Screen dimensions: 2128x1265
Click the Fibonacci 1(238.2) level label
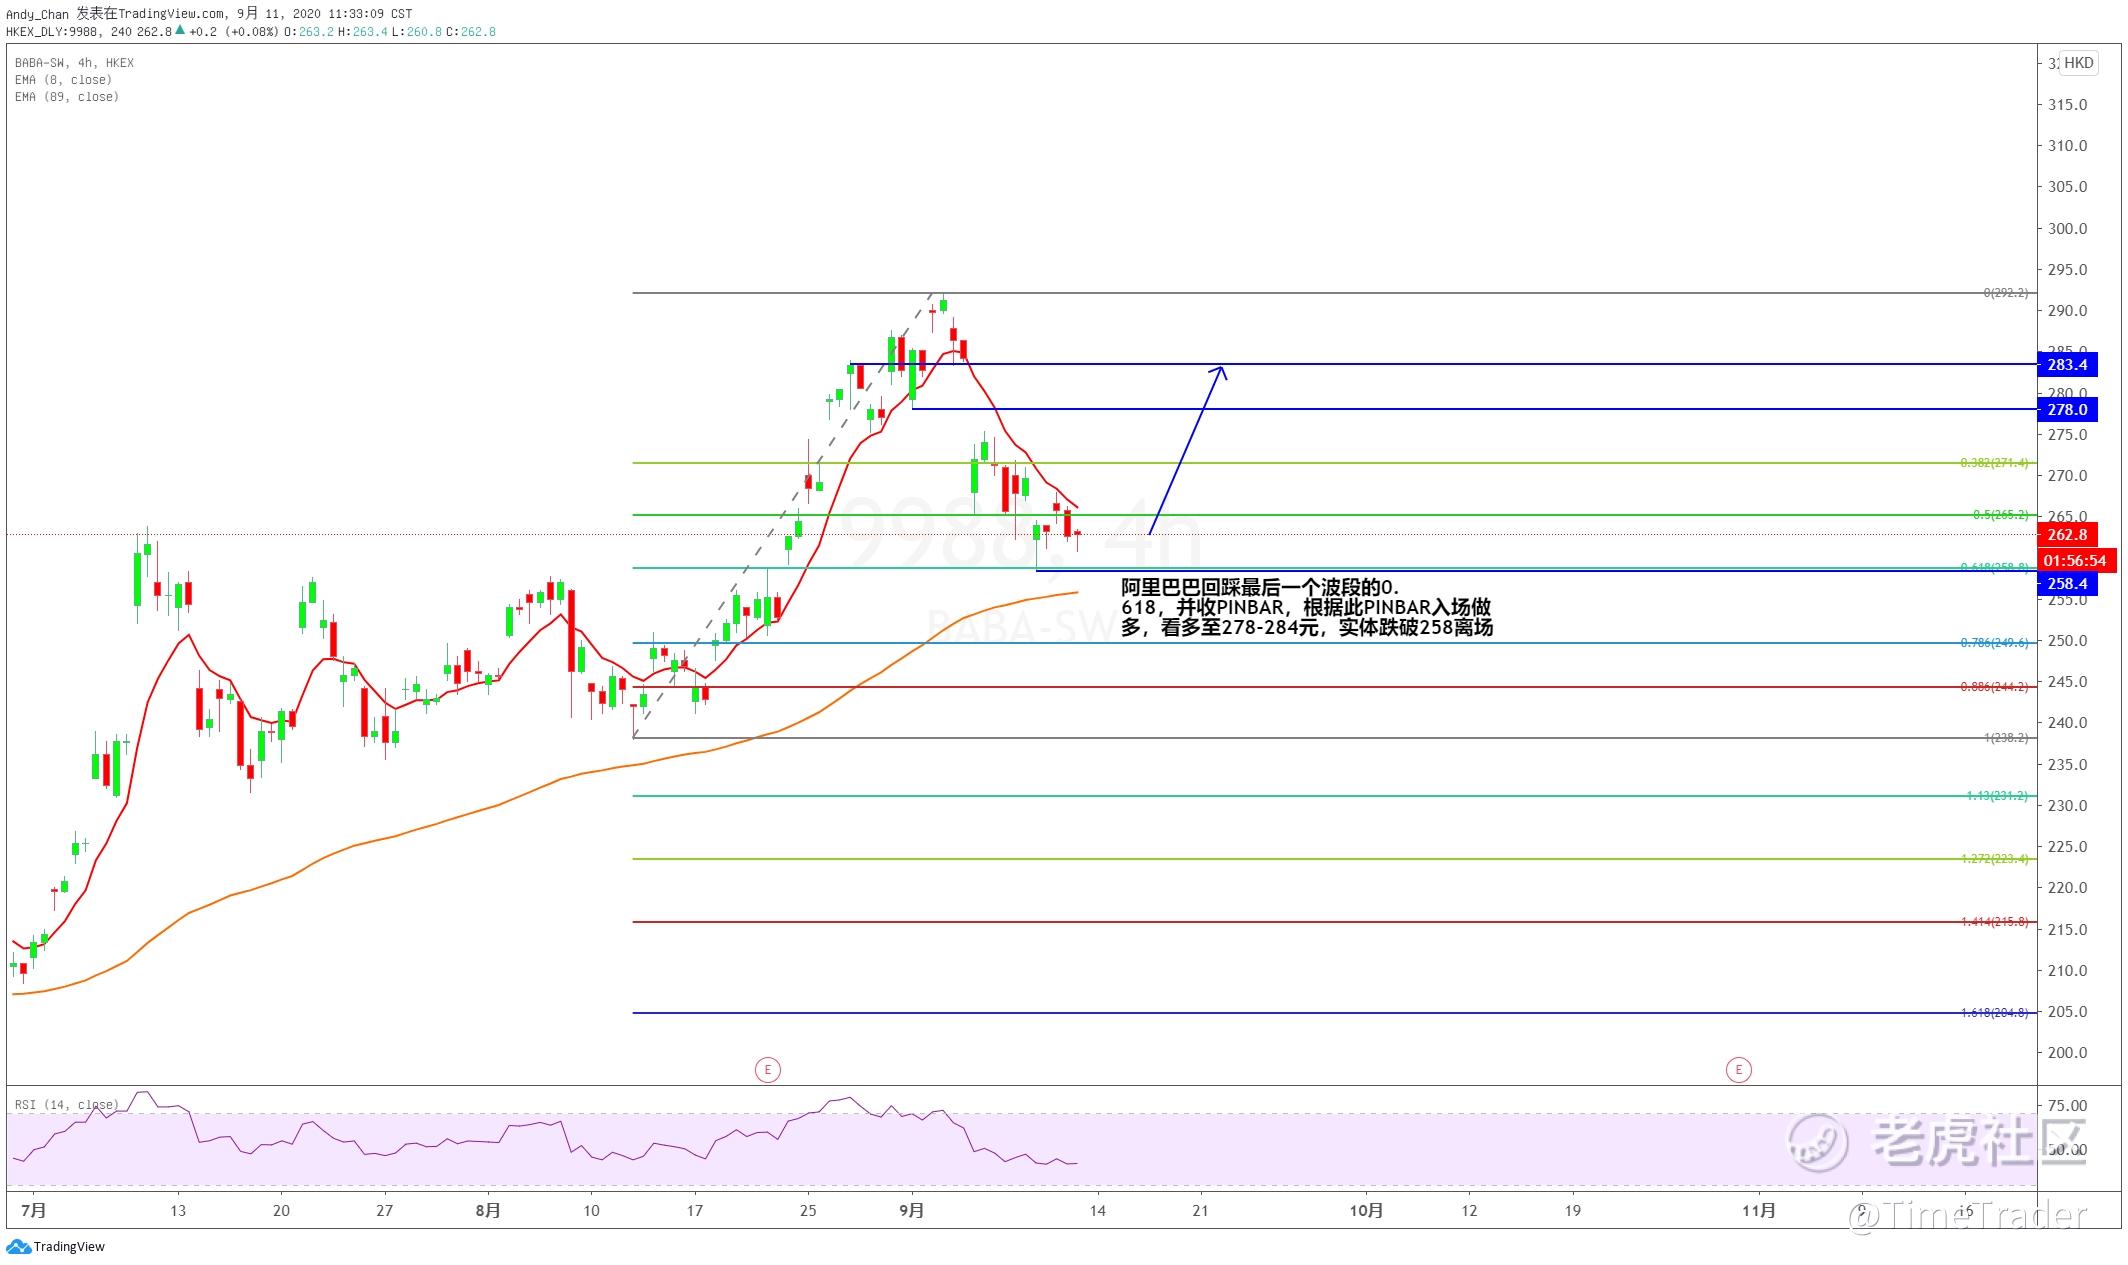2006,738
